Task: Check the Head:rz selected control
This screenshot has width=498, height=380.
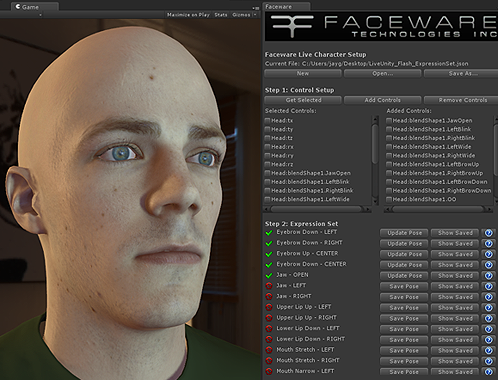Action: (267, 164)
